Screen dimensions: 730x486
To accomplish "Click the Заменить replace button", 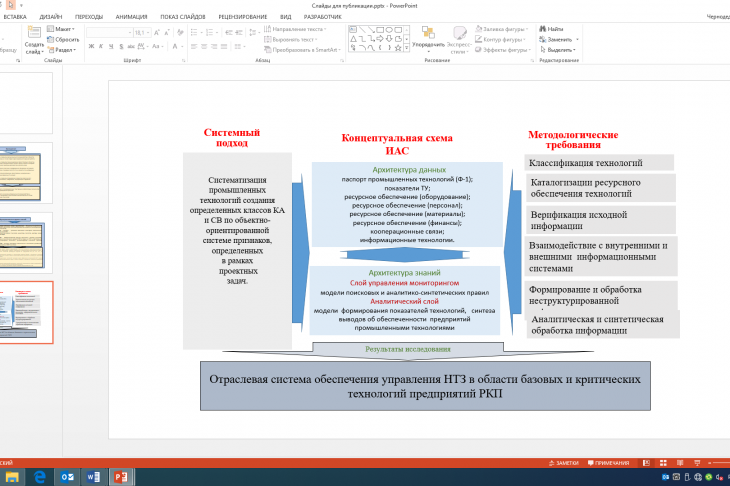I will (x=559, y=40).
